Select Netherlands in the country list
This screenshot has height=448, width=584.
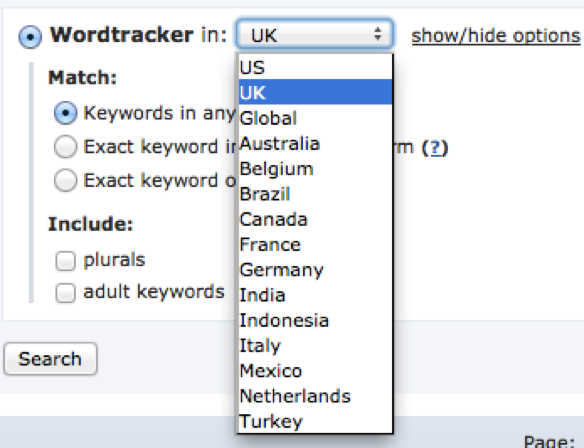[315, 396]
